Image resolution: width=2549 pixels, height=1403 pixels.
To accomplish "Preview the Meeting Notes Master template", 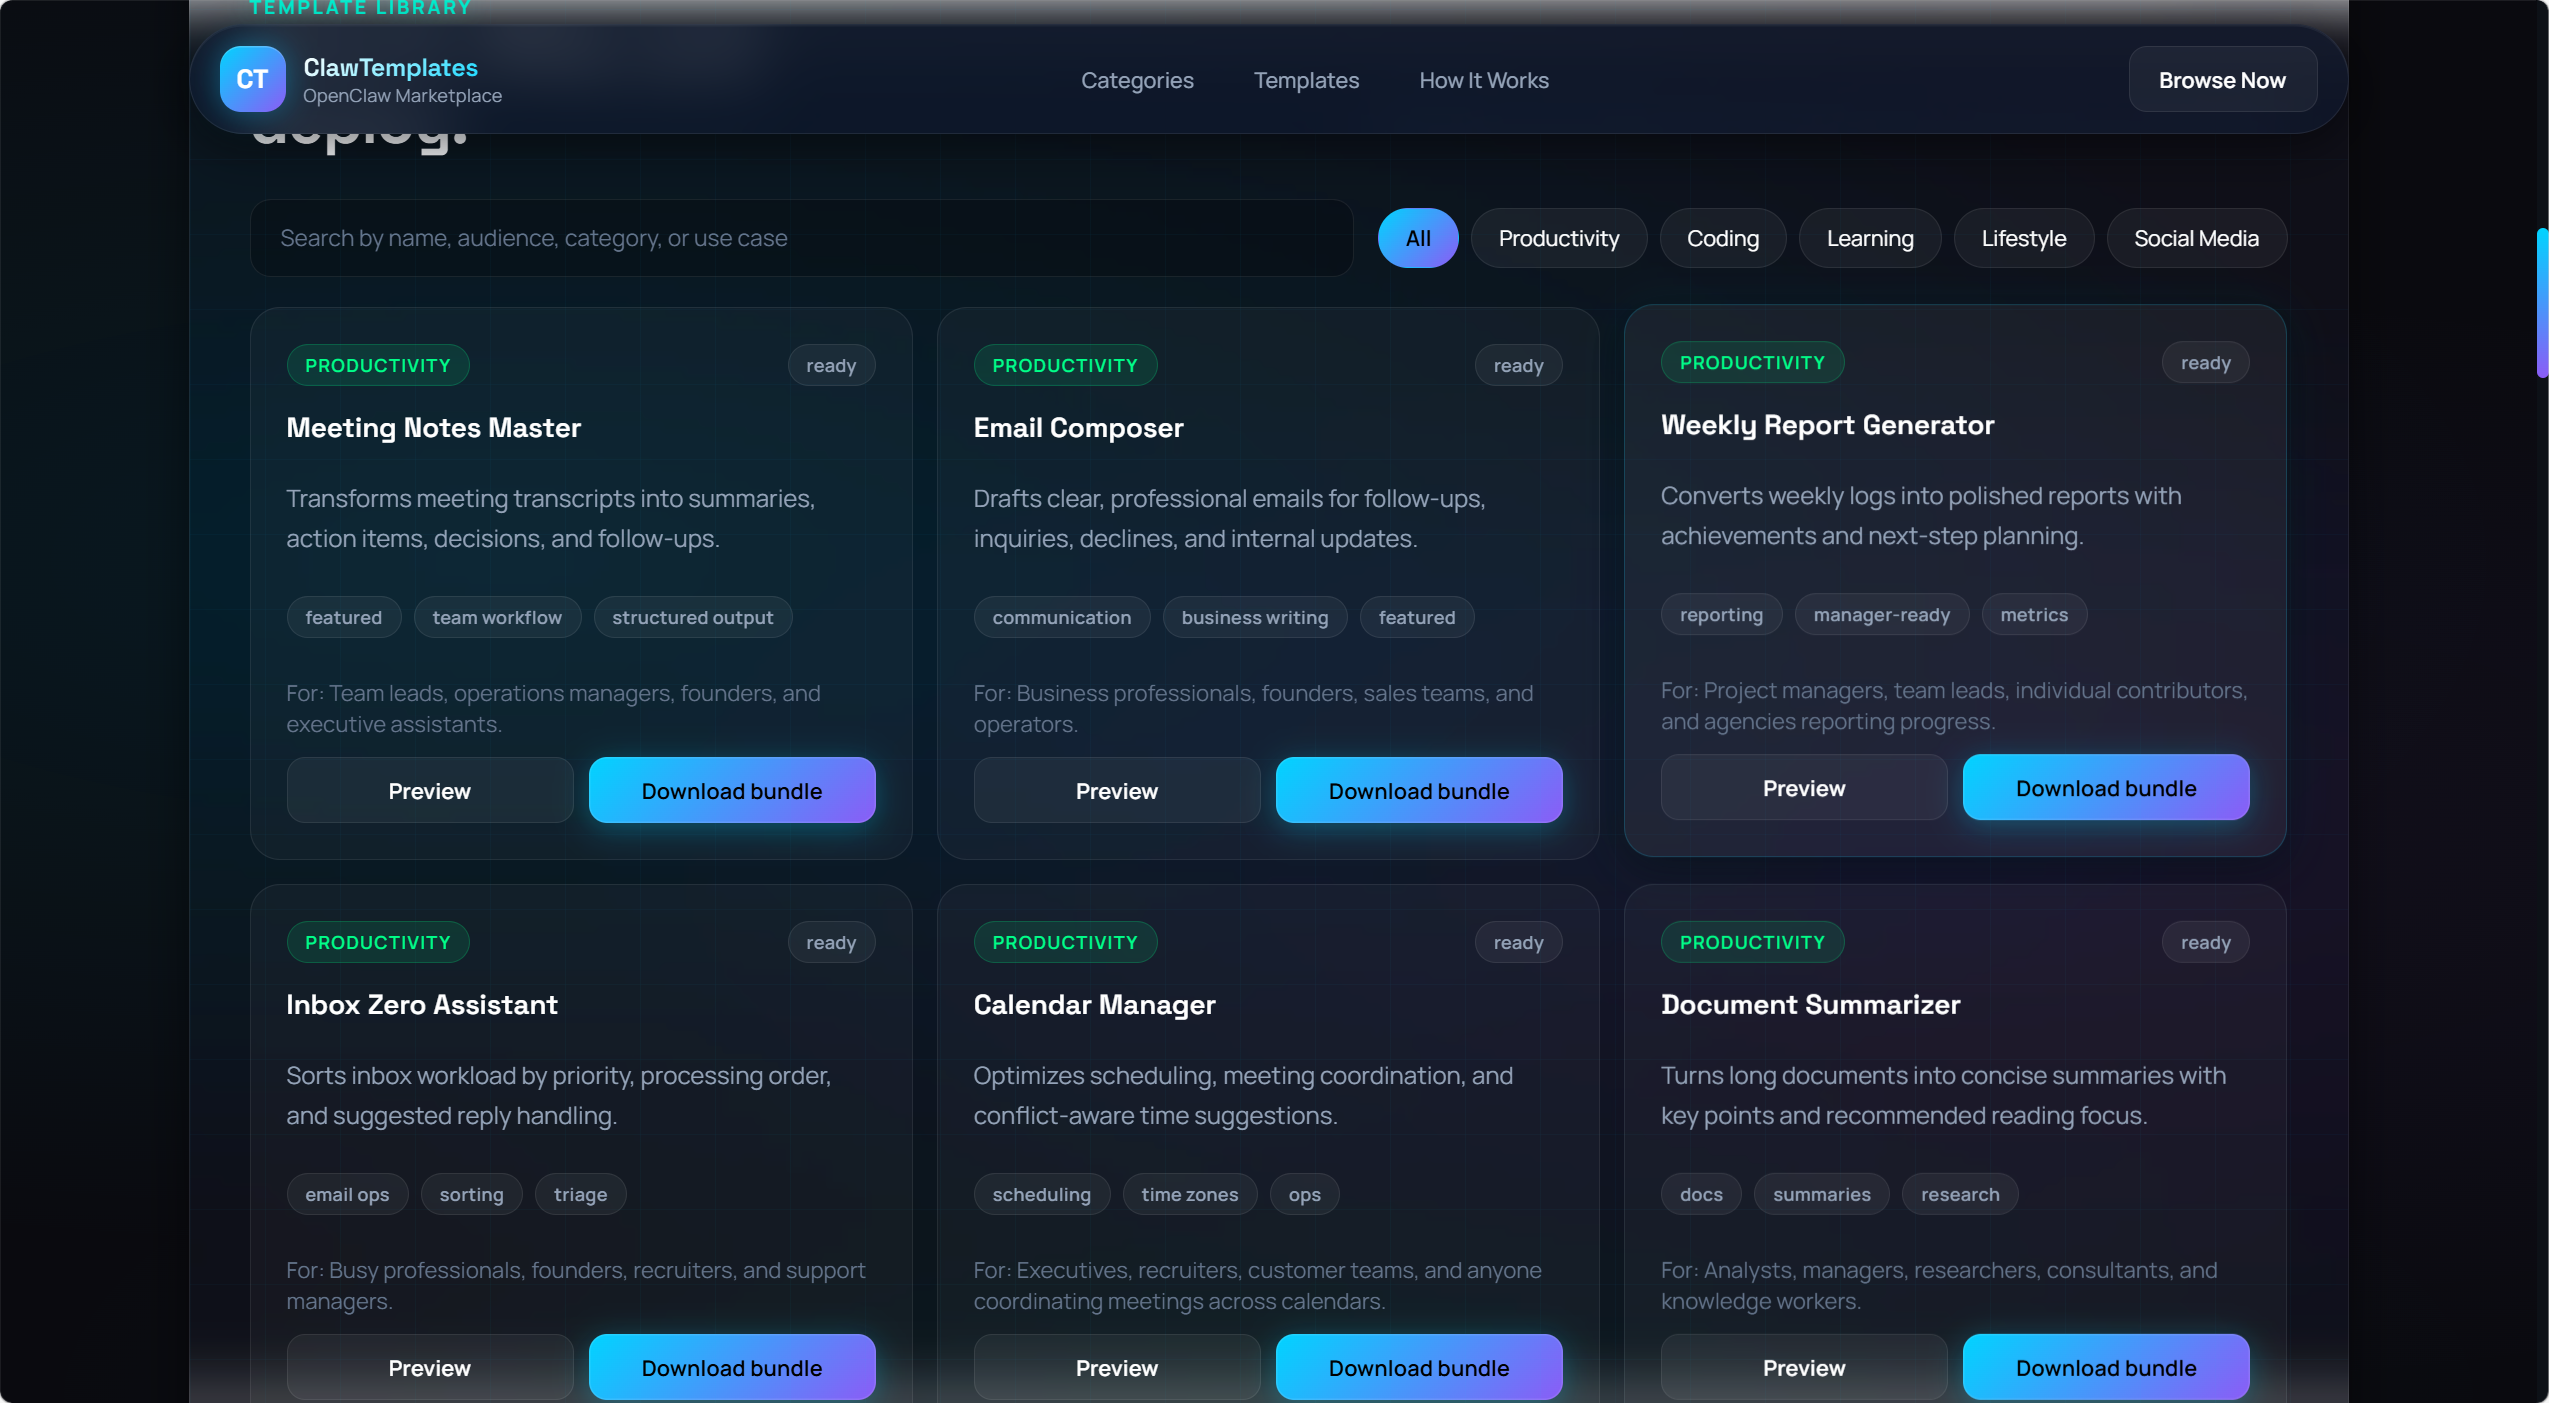I will point(429,790).
